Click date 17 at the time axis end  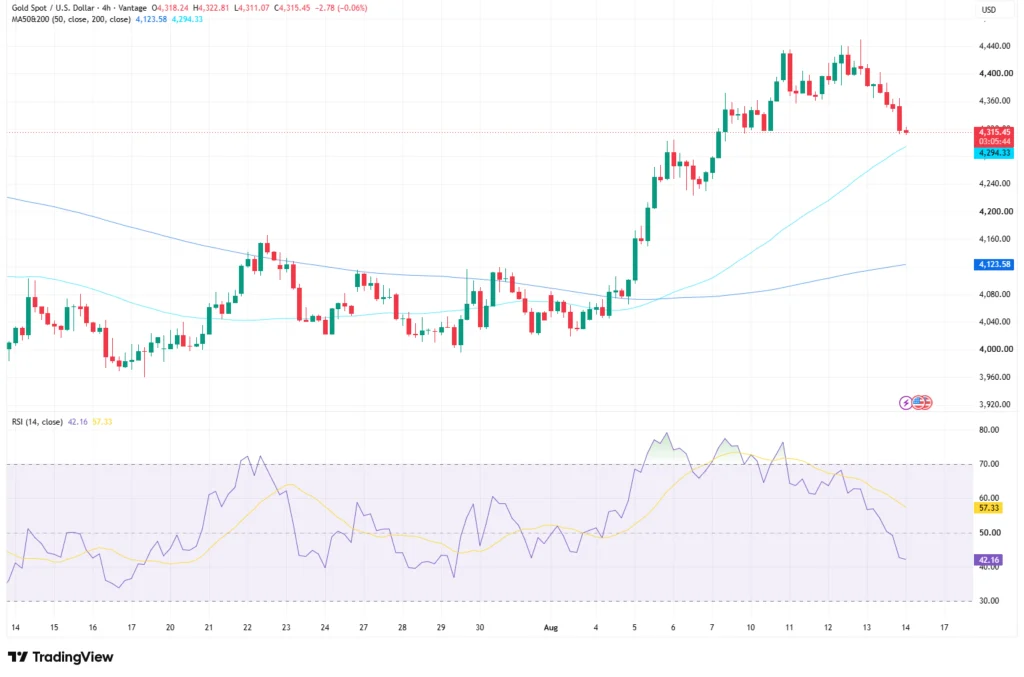tap(944, 627)
